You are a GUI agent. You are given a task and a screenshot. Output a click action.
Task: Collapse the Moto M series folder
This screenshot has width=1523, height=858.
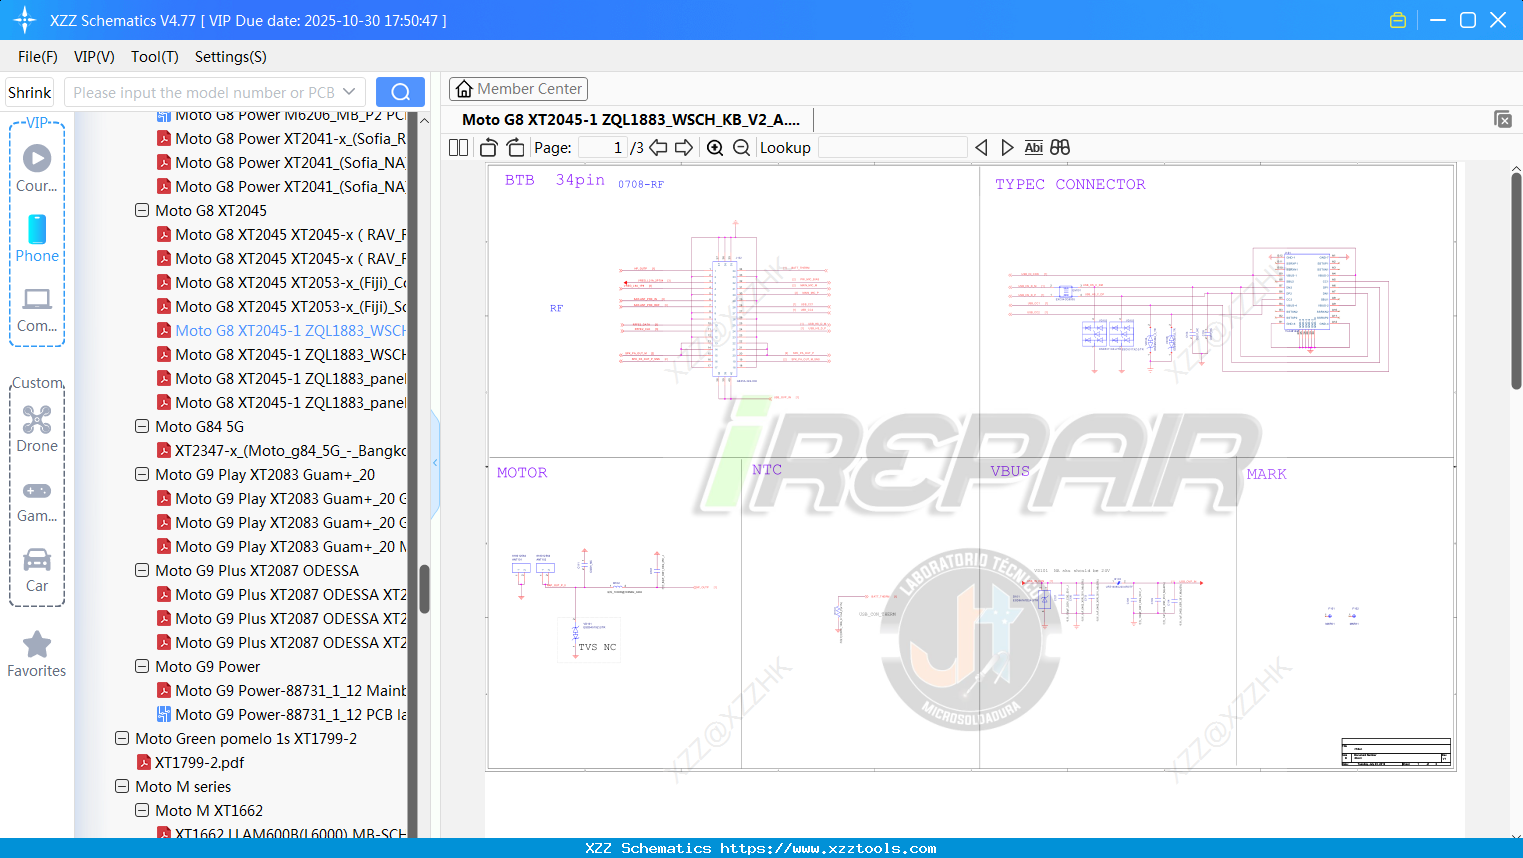122,786
